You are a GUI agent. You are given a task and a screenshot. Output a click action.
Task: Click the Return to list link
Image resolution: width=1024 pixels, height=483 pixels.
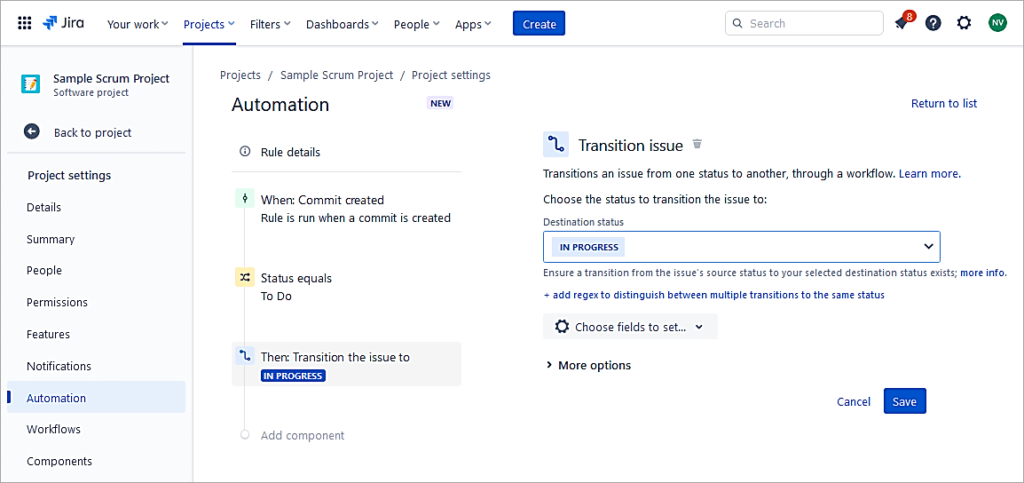click(943, 104)
